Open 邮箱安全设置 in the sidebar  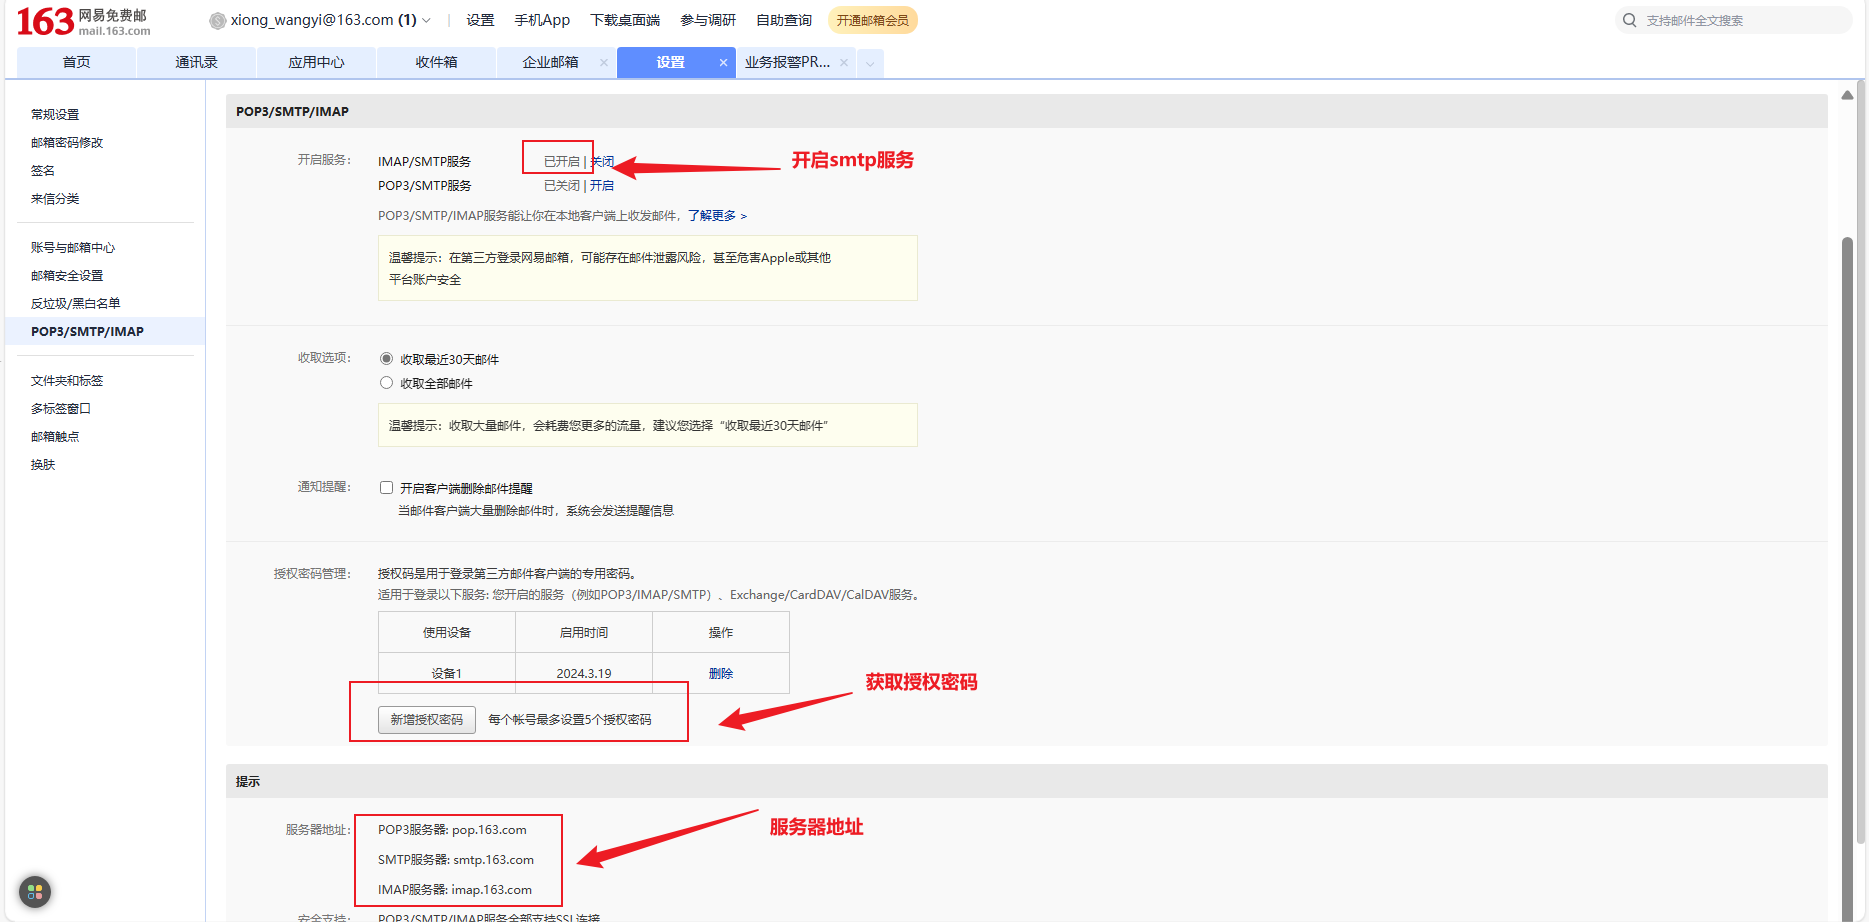point(67,275)
